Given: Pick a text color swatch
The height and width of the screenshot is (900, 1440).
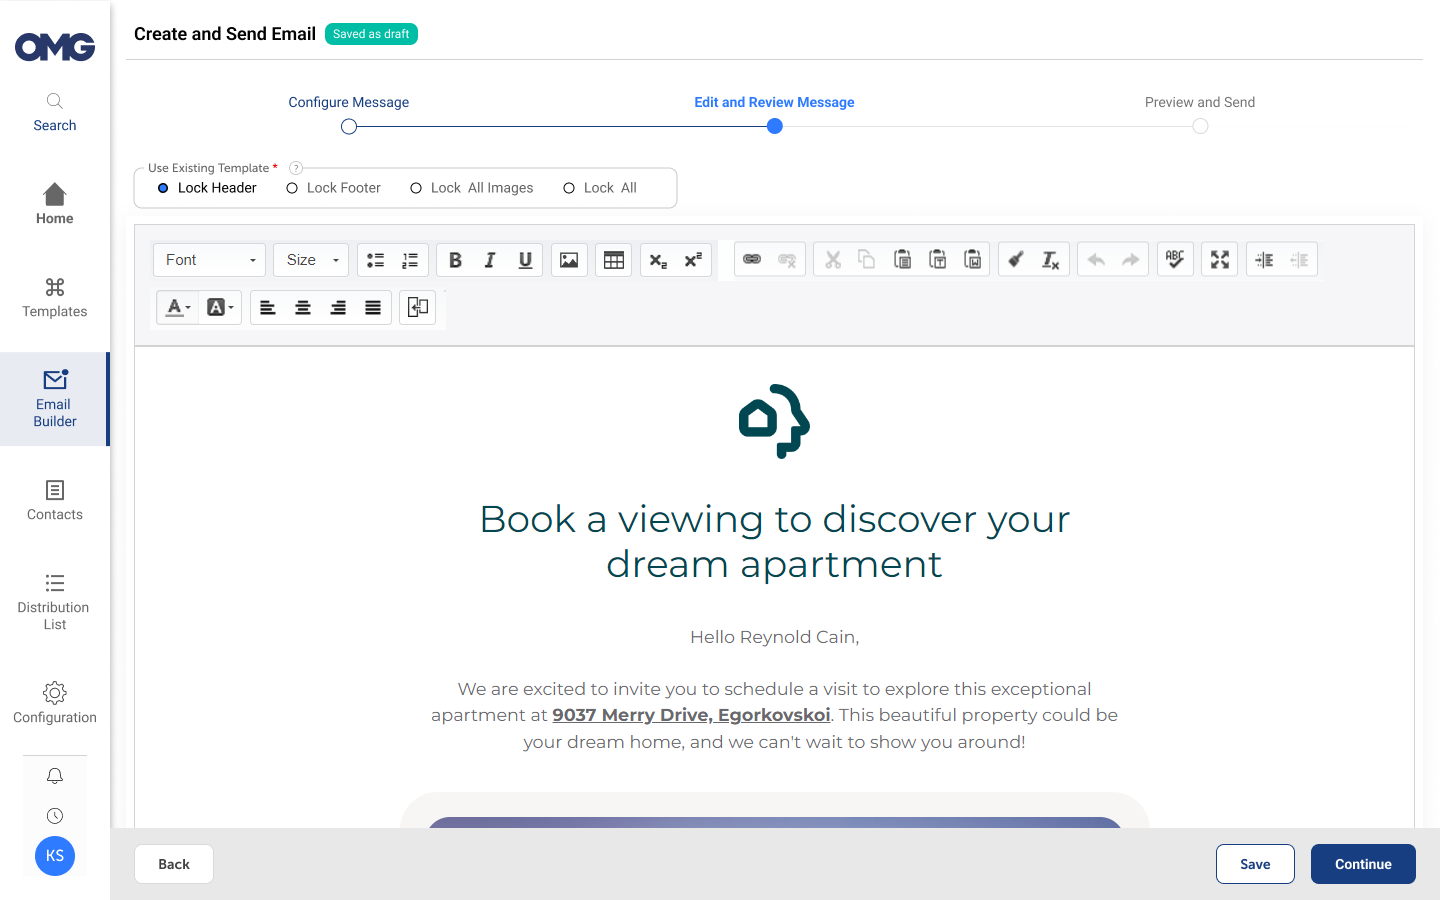Looking at the screenshot, I should [178, 308].
